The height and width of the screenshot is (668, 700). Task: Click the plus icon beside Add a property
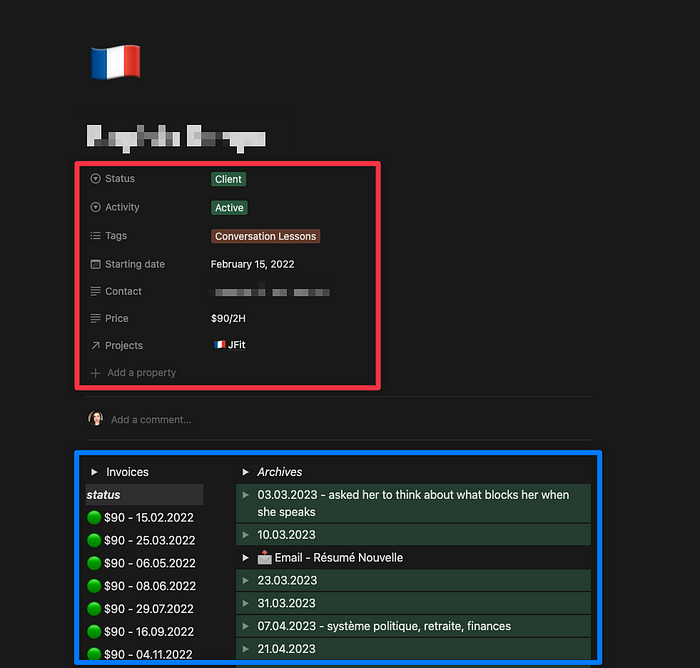(95, 373)
